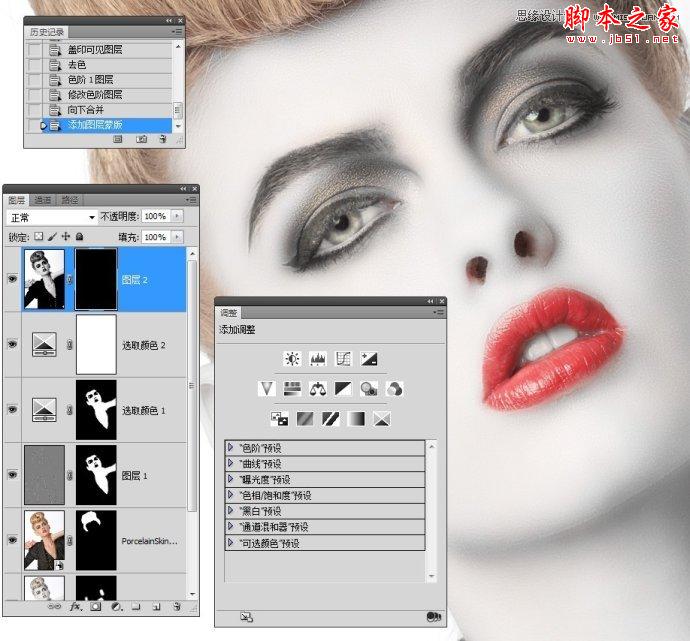
Task: Click the link layers icon in Layers panel
Action: coord(54,606)
